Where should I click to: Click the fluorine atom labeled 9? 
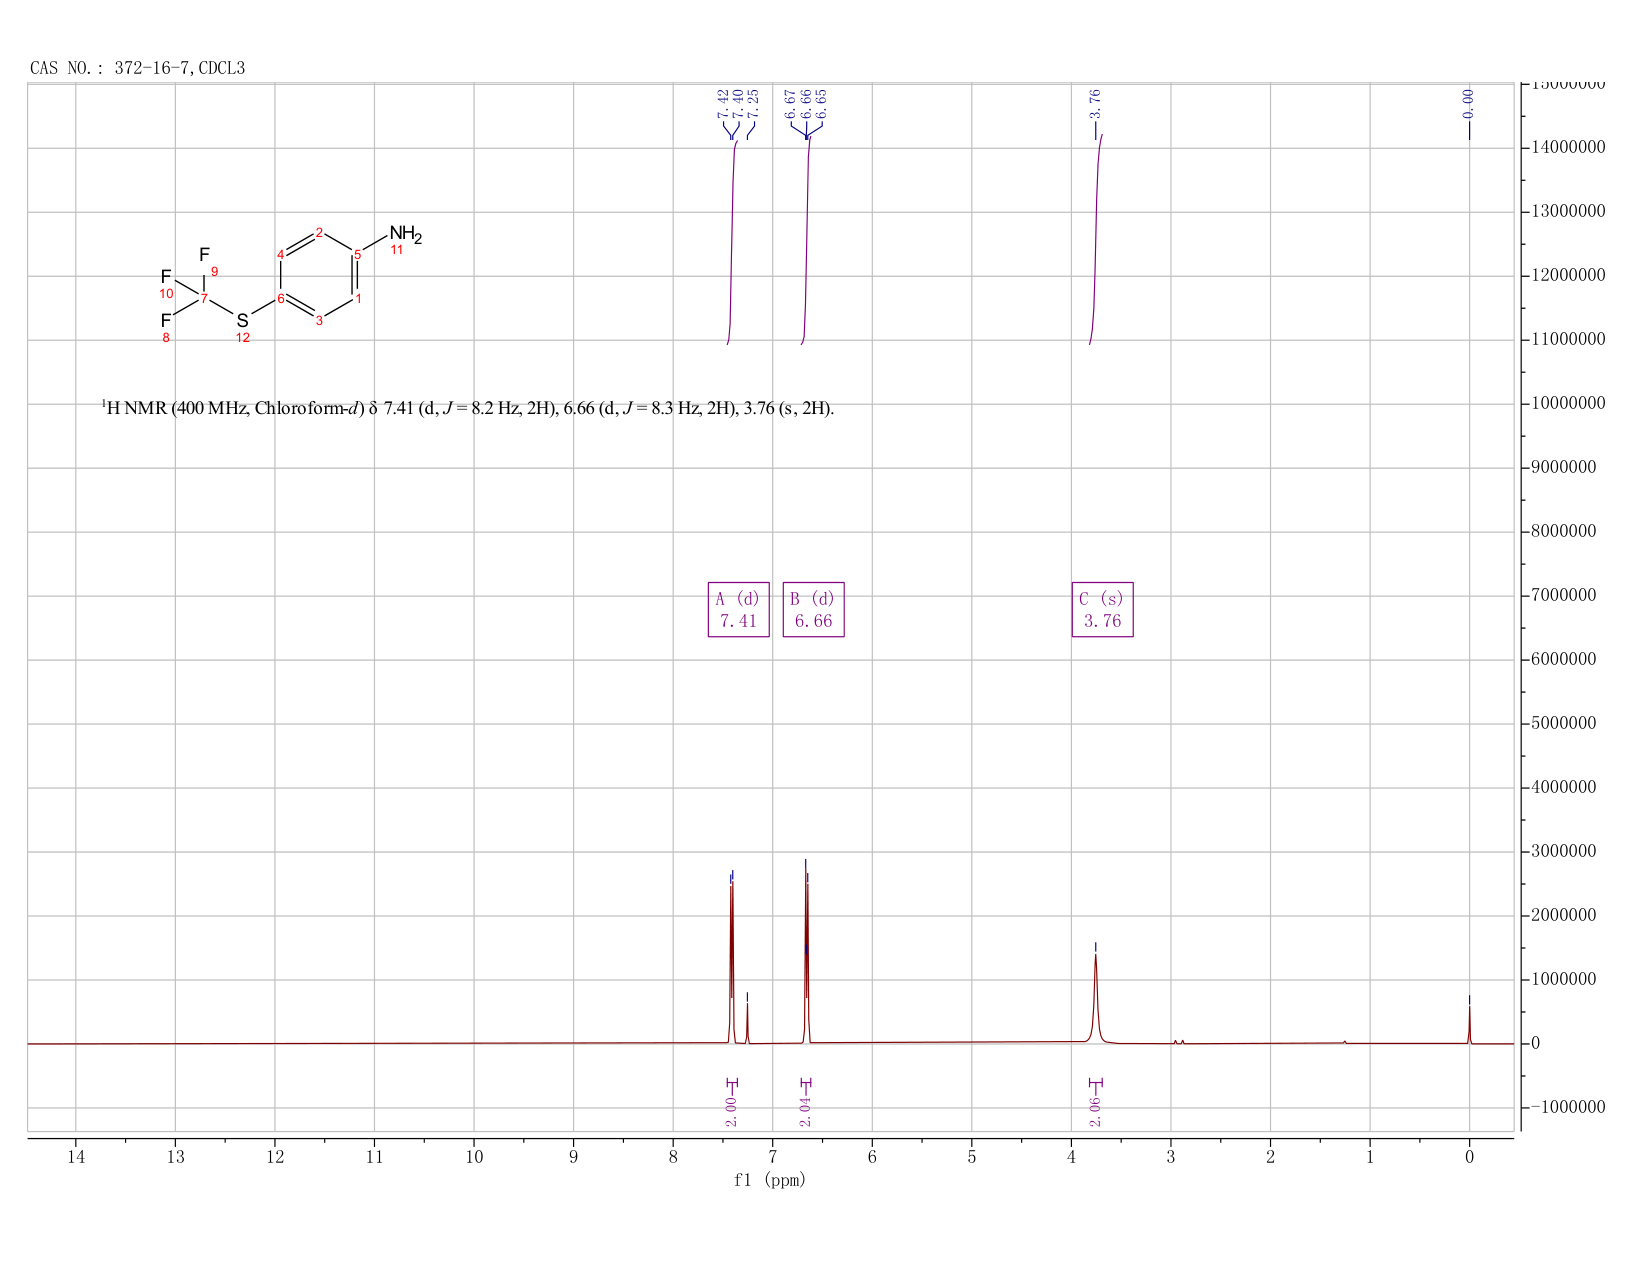point(204,255)
